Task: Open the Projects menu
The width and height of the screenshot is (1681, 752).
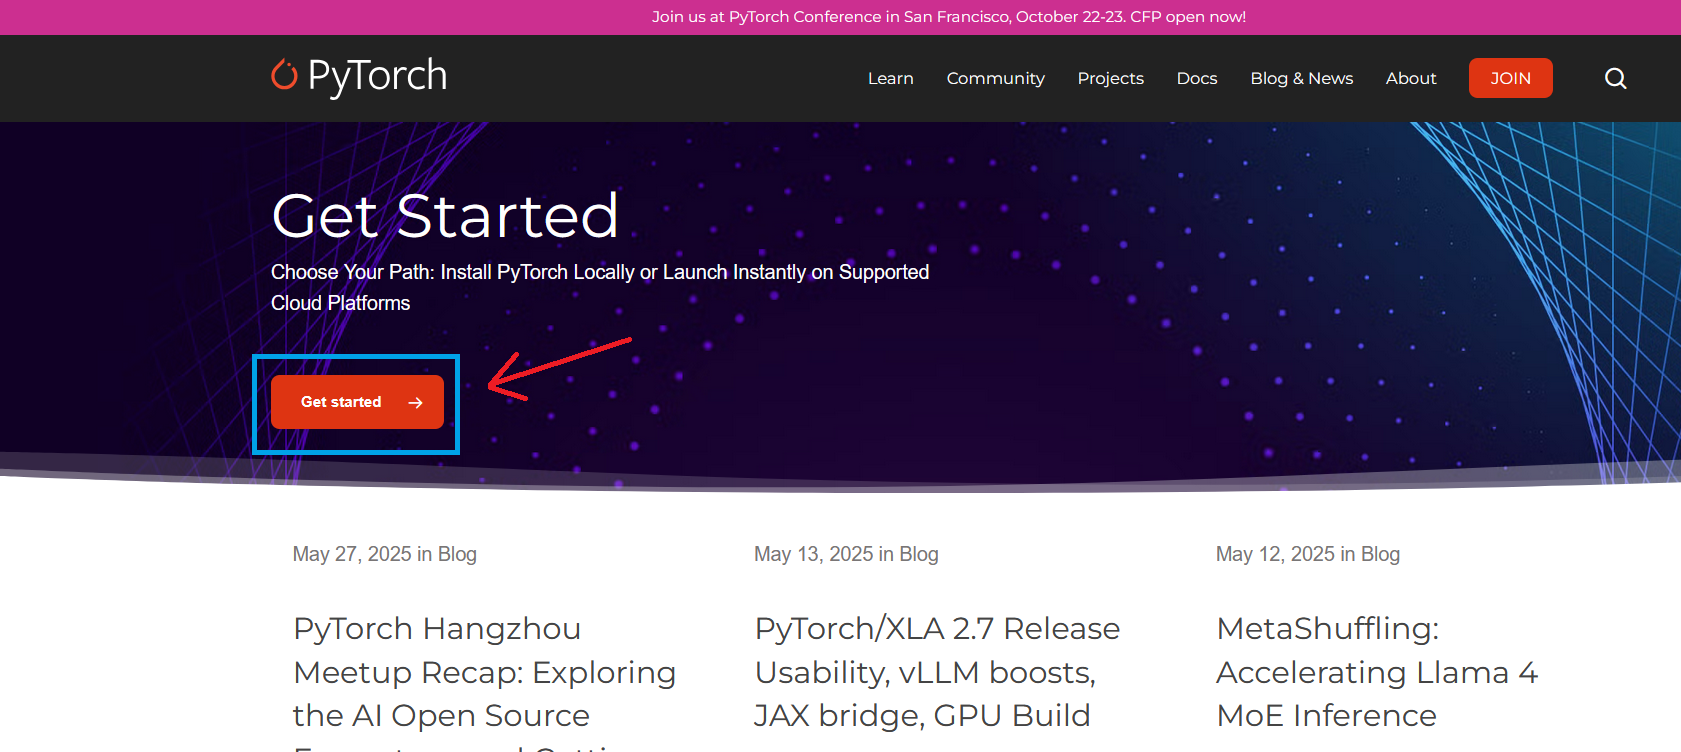Action: tap(1110, 78)
